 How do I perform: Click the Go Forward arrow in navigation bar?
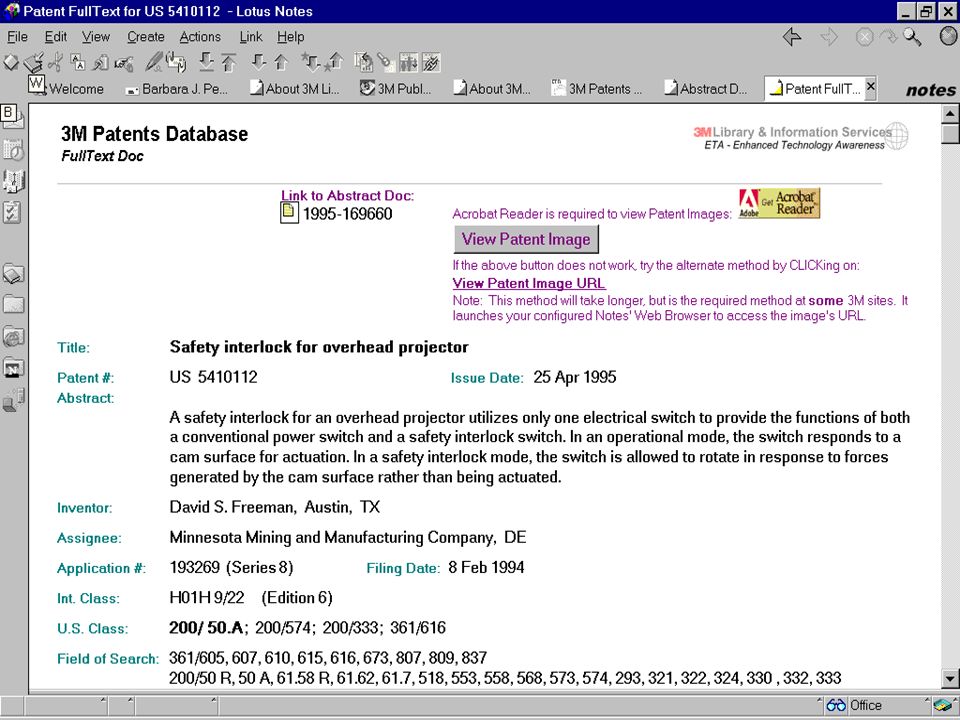pos(829,37)
